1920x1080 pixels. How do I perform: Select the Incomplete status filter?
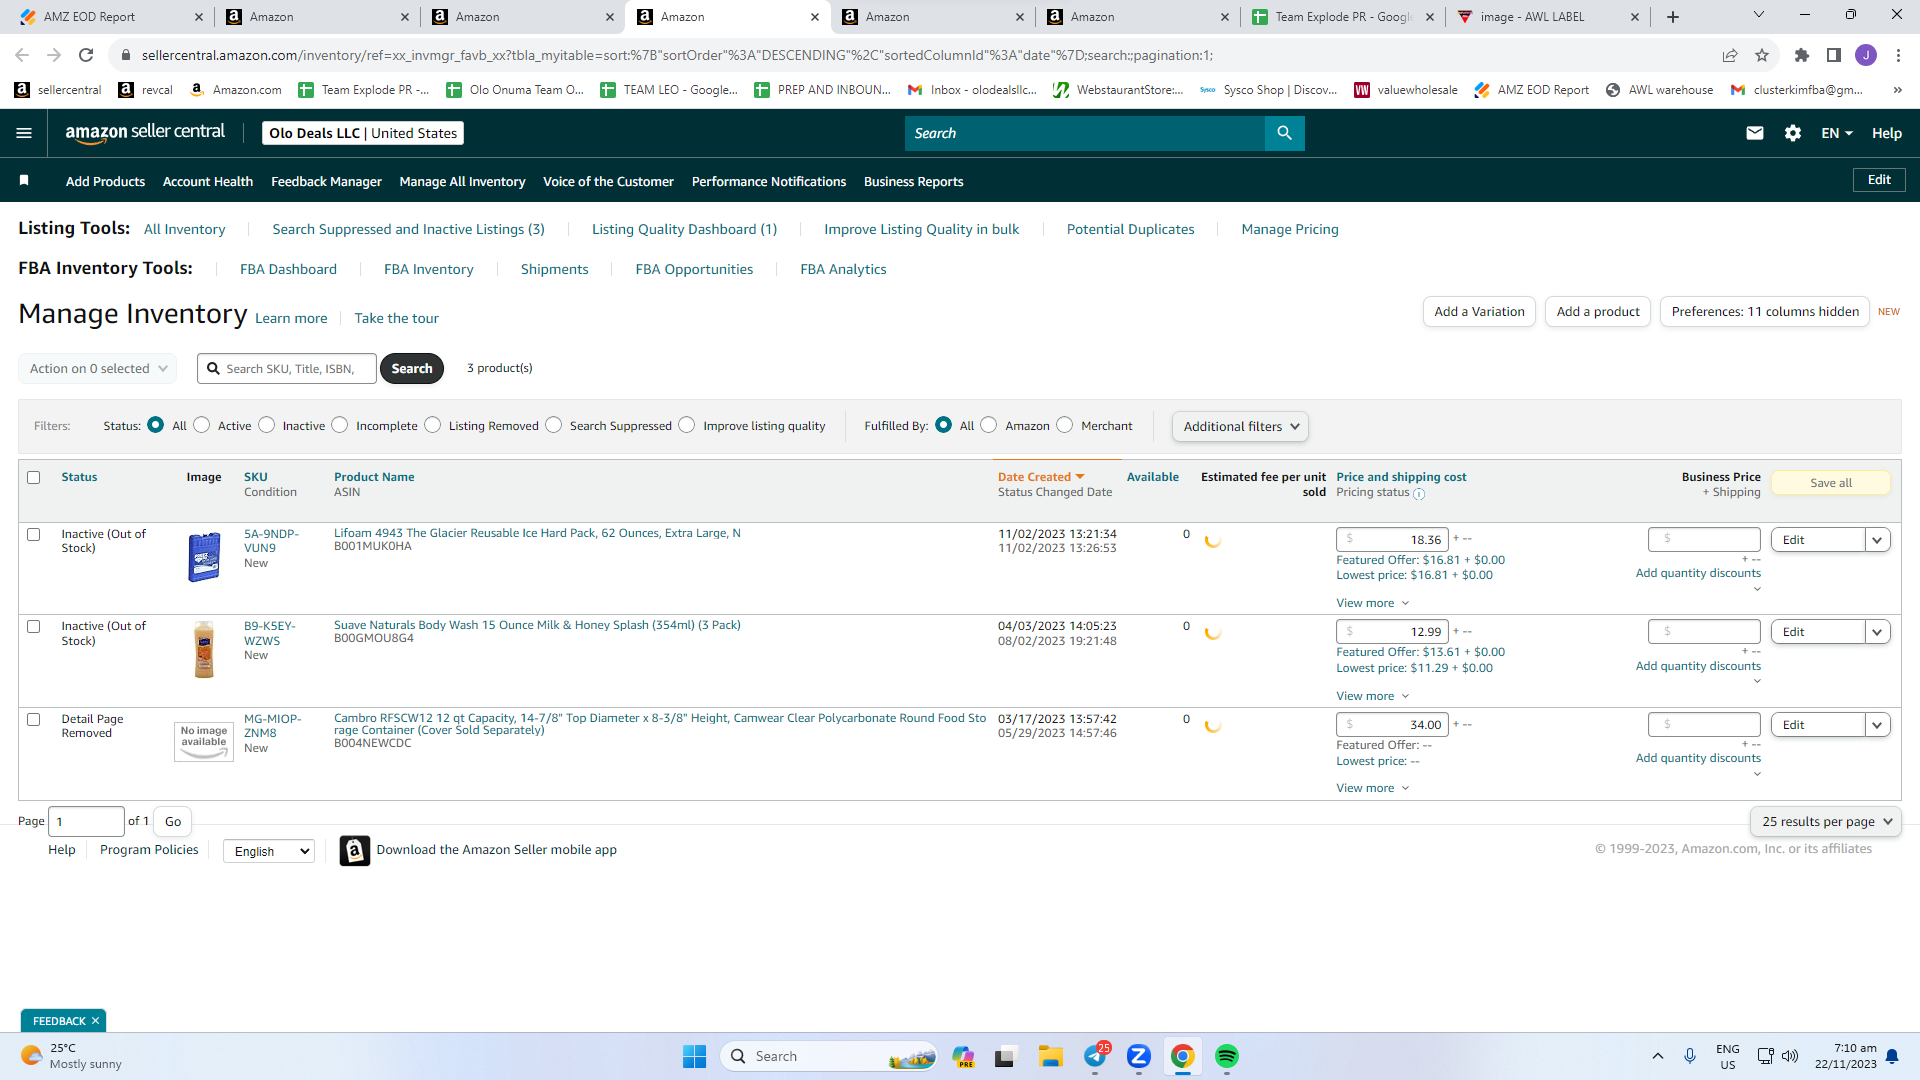point(340,425)
